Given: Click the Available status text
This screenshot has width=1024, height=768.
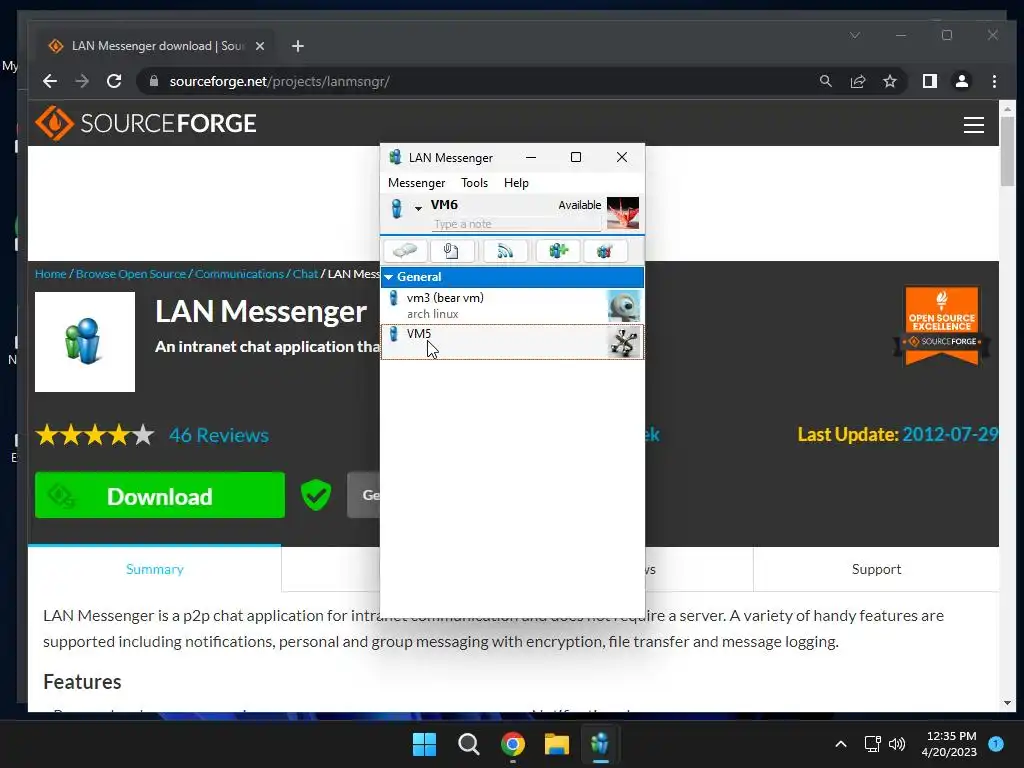Looking at the screenshot, I should (579, 205).
